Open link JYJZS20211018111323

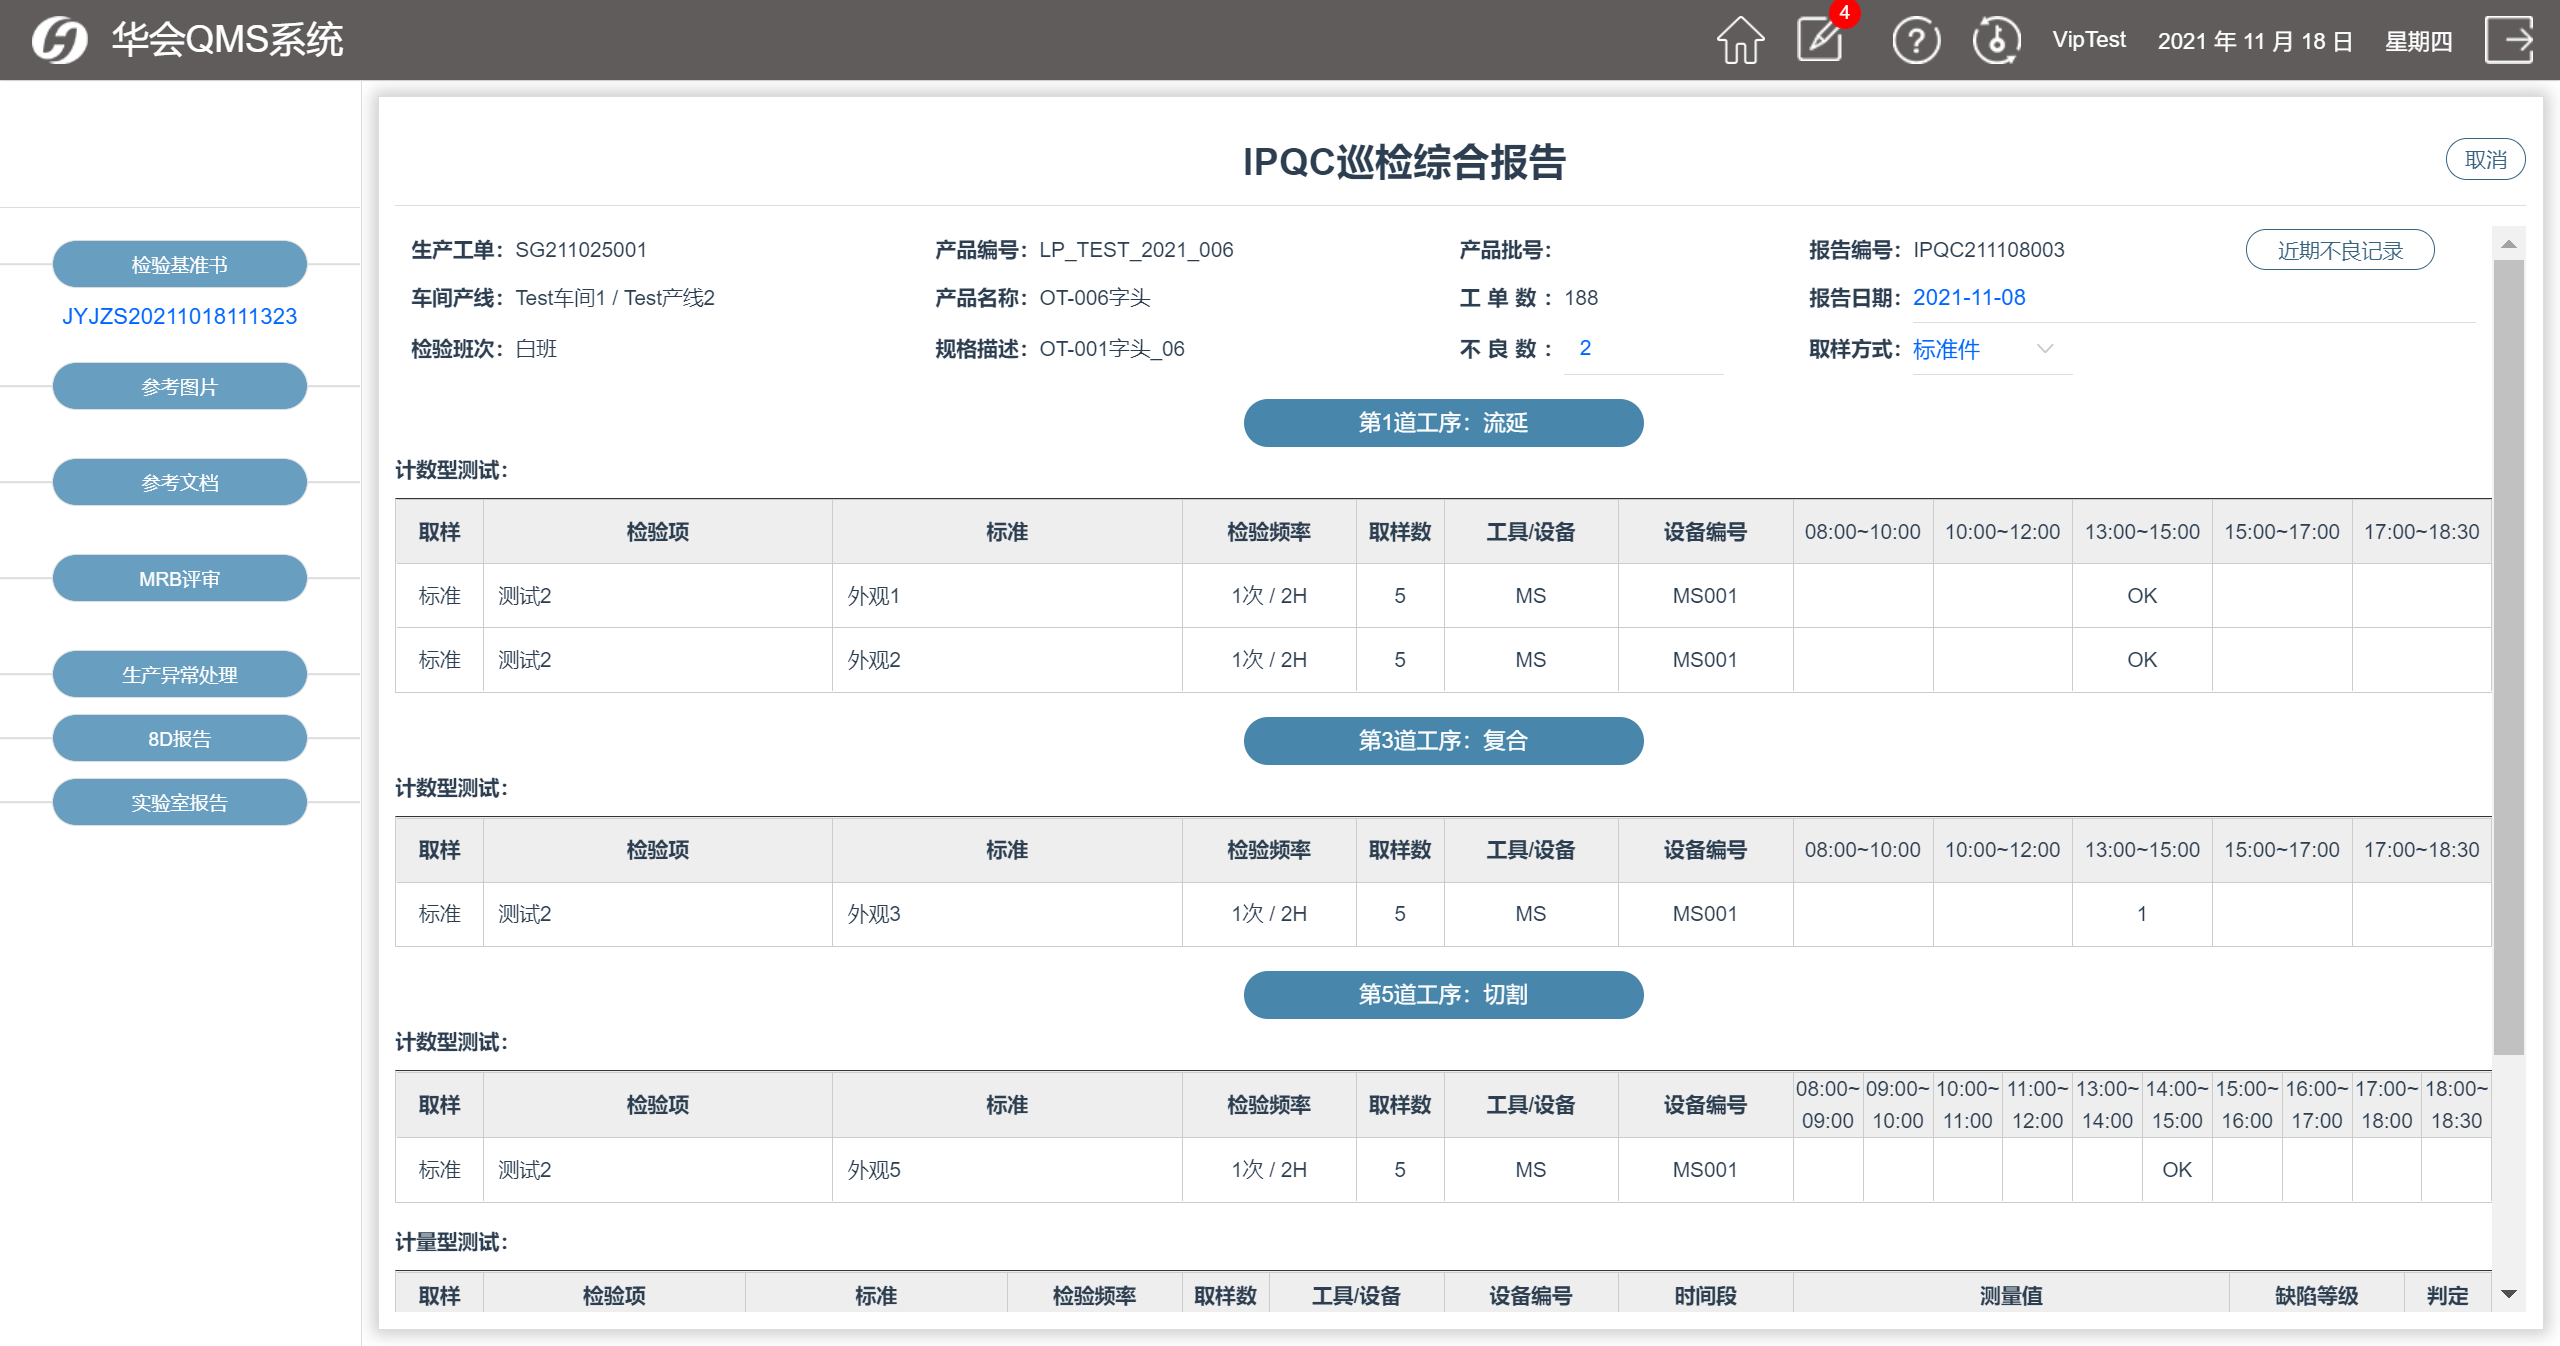click(180, 316)
